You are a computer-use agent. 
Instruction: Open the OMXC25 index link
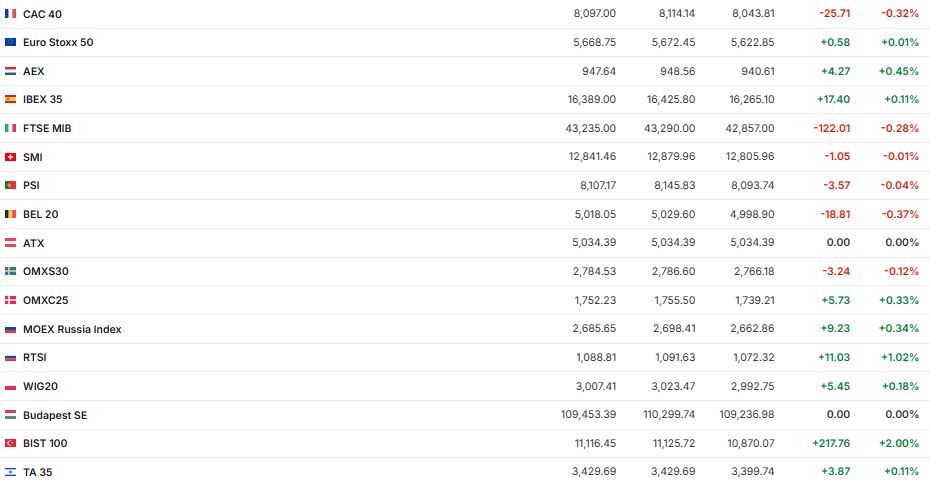[x=45, y=300]
